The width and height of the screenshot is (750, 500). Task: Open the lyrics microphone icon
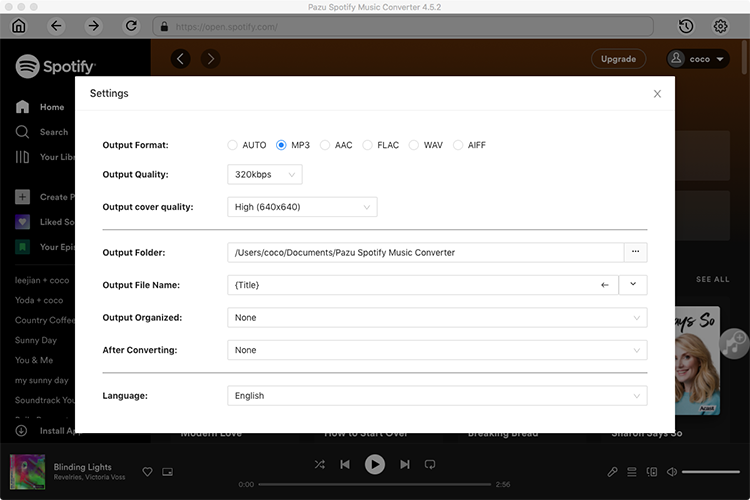pyautogui.click(x=613, y=471)
